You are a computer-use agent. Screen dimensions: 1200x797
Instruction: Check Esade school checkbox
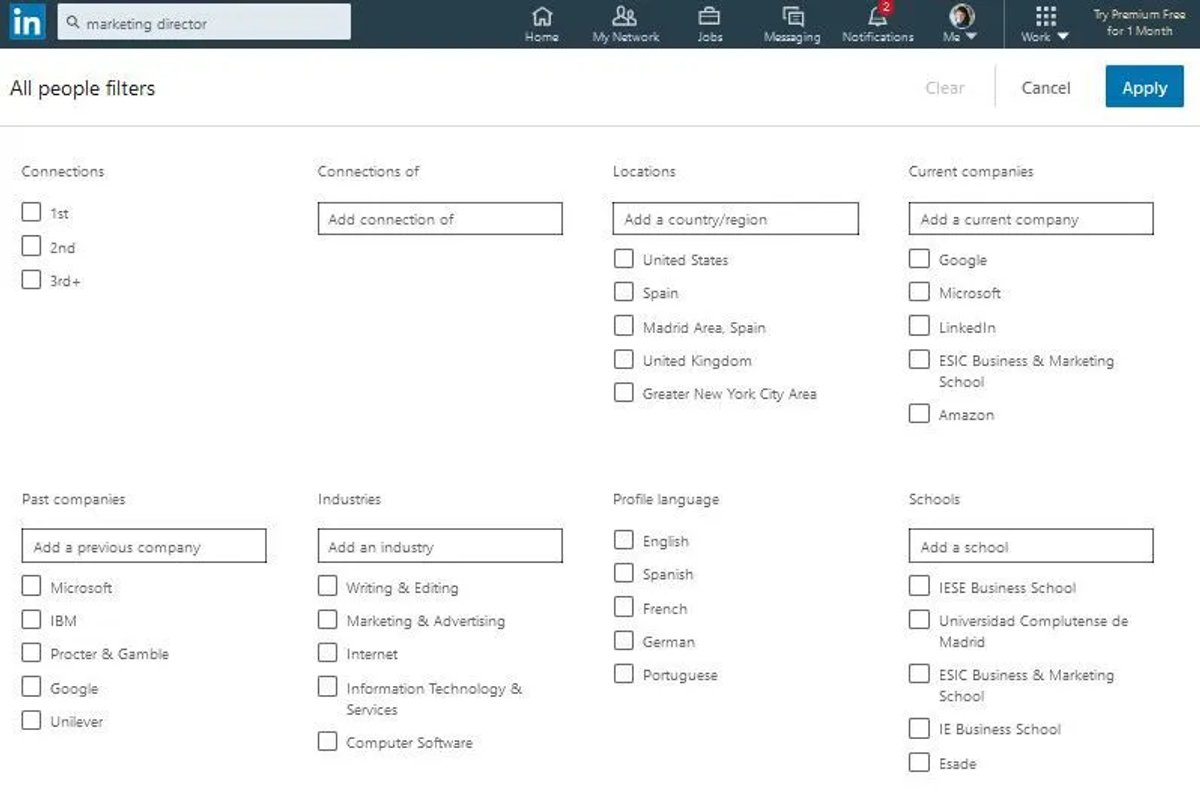[919, 762]
